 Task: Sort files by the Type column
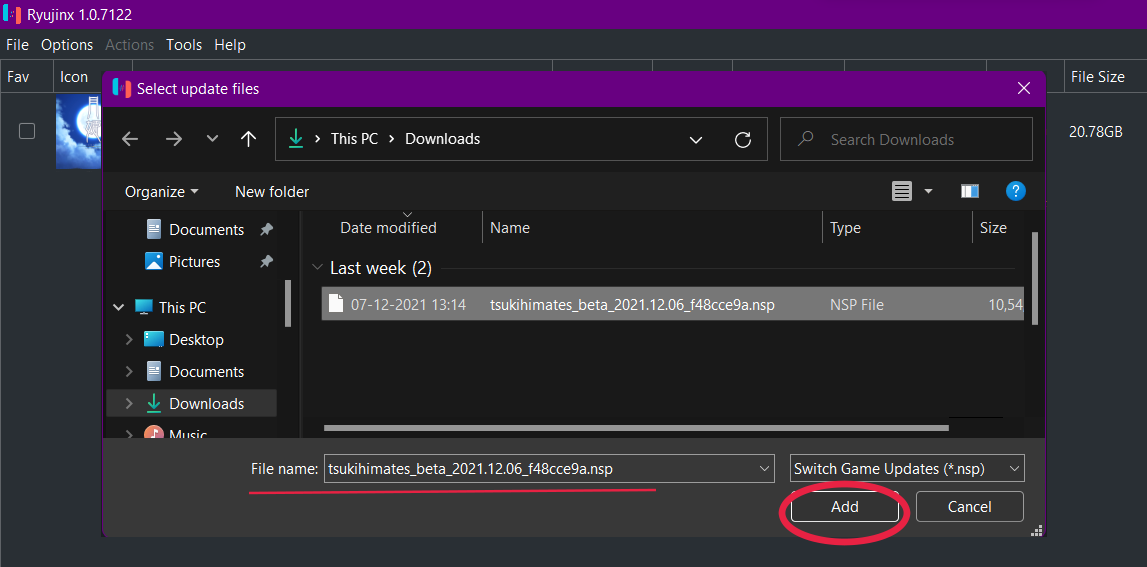(845, 228)
